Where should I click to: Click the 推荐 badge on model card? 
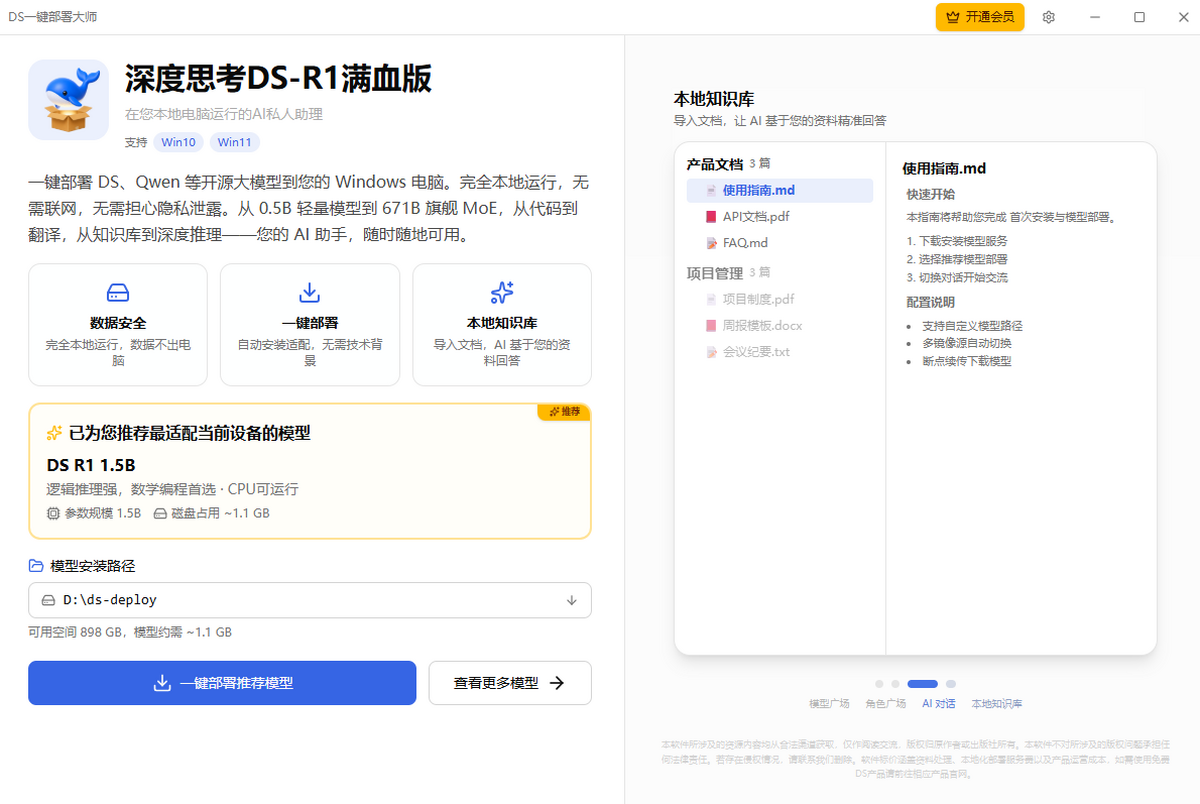(564, 411)
